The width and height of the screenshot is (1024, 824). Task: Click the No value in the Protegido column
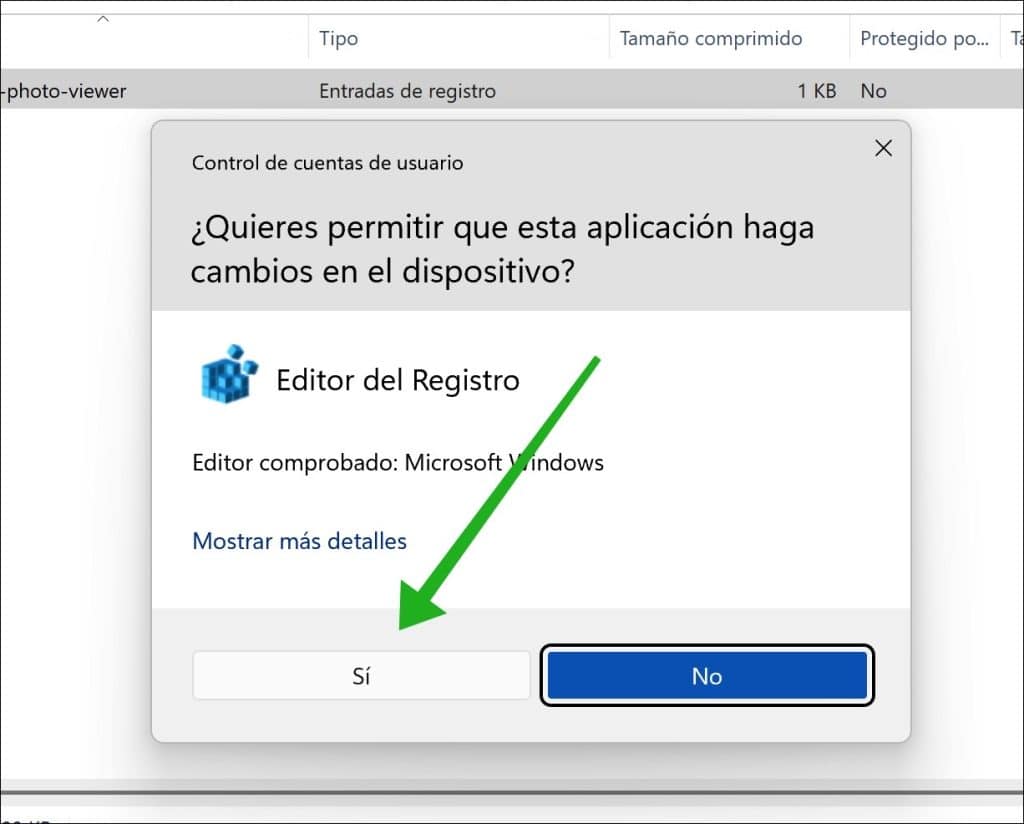coord(873,91)
